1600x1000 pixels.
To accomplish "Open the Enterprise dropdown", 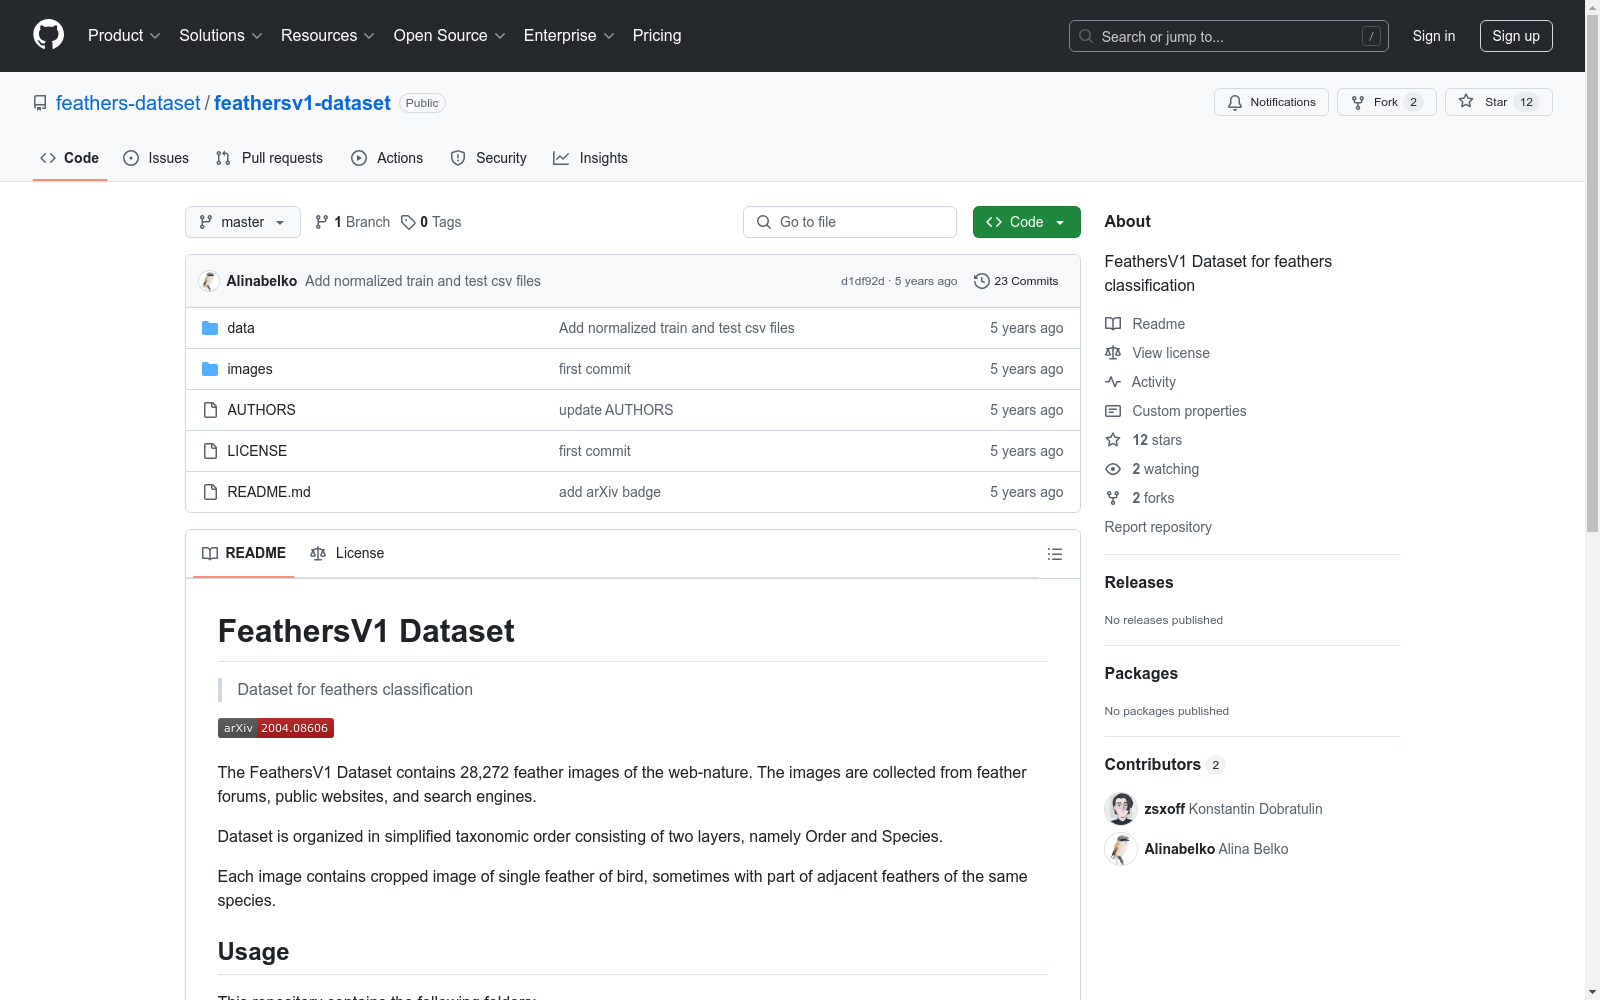I will tap(569, 36).
